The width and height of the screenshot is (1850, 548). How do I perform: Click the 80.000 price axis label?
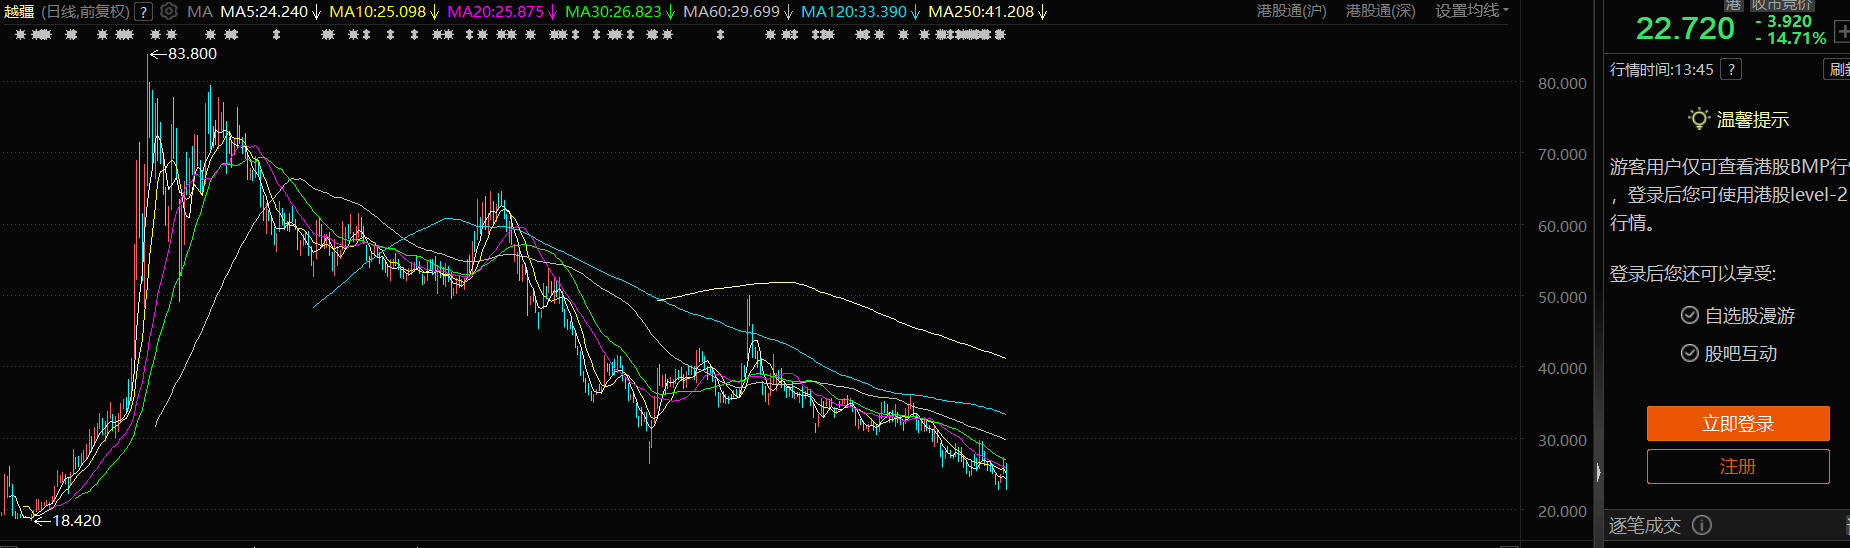click(x=1562, y=84)
